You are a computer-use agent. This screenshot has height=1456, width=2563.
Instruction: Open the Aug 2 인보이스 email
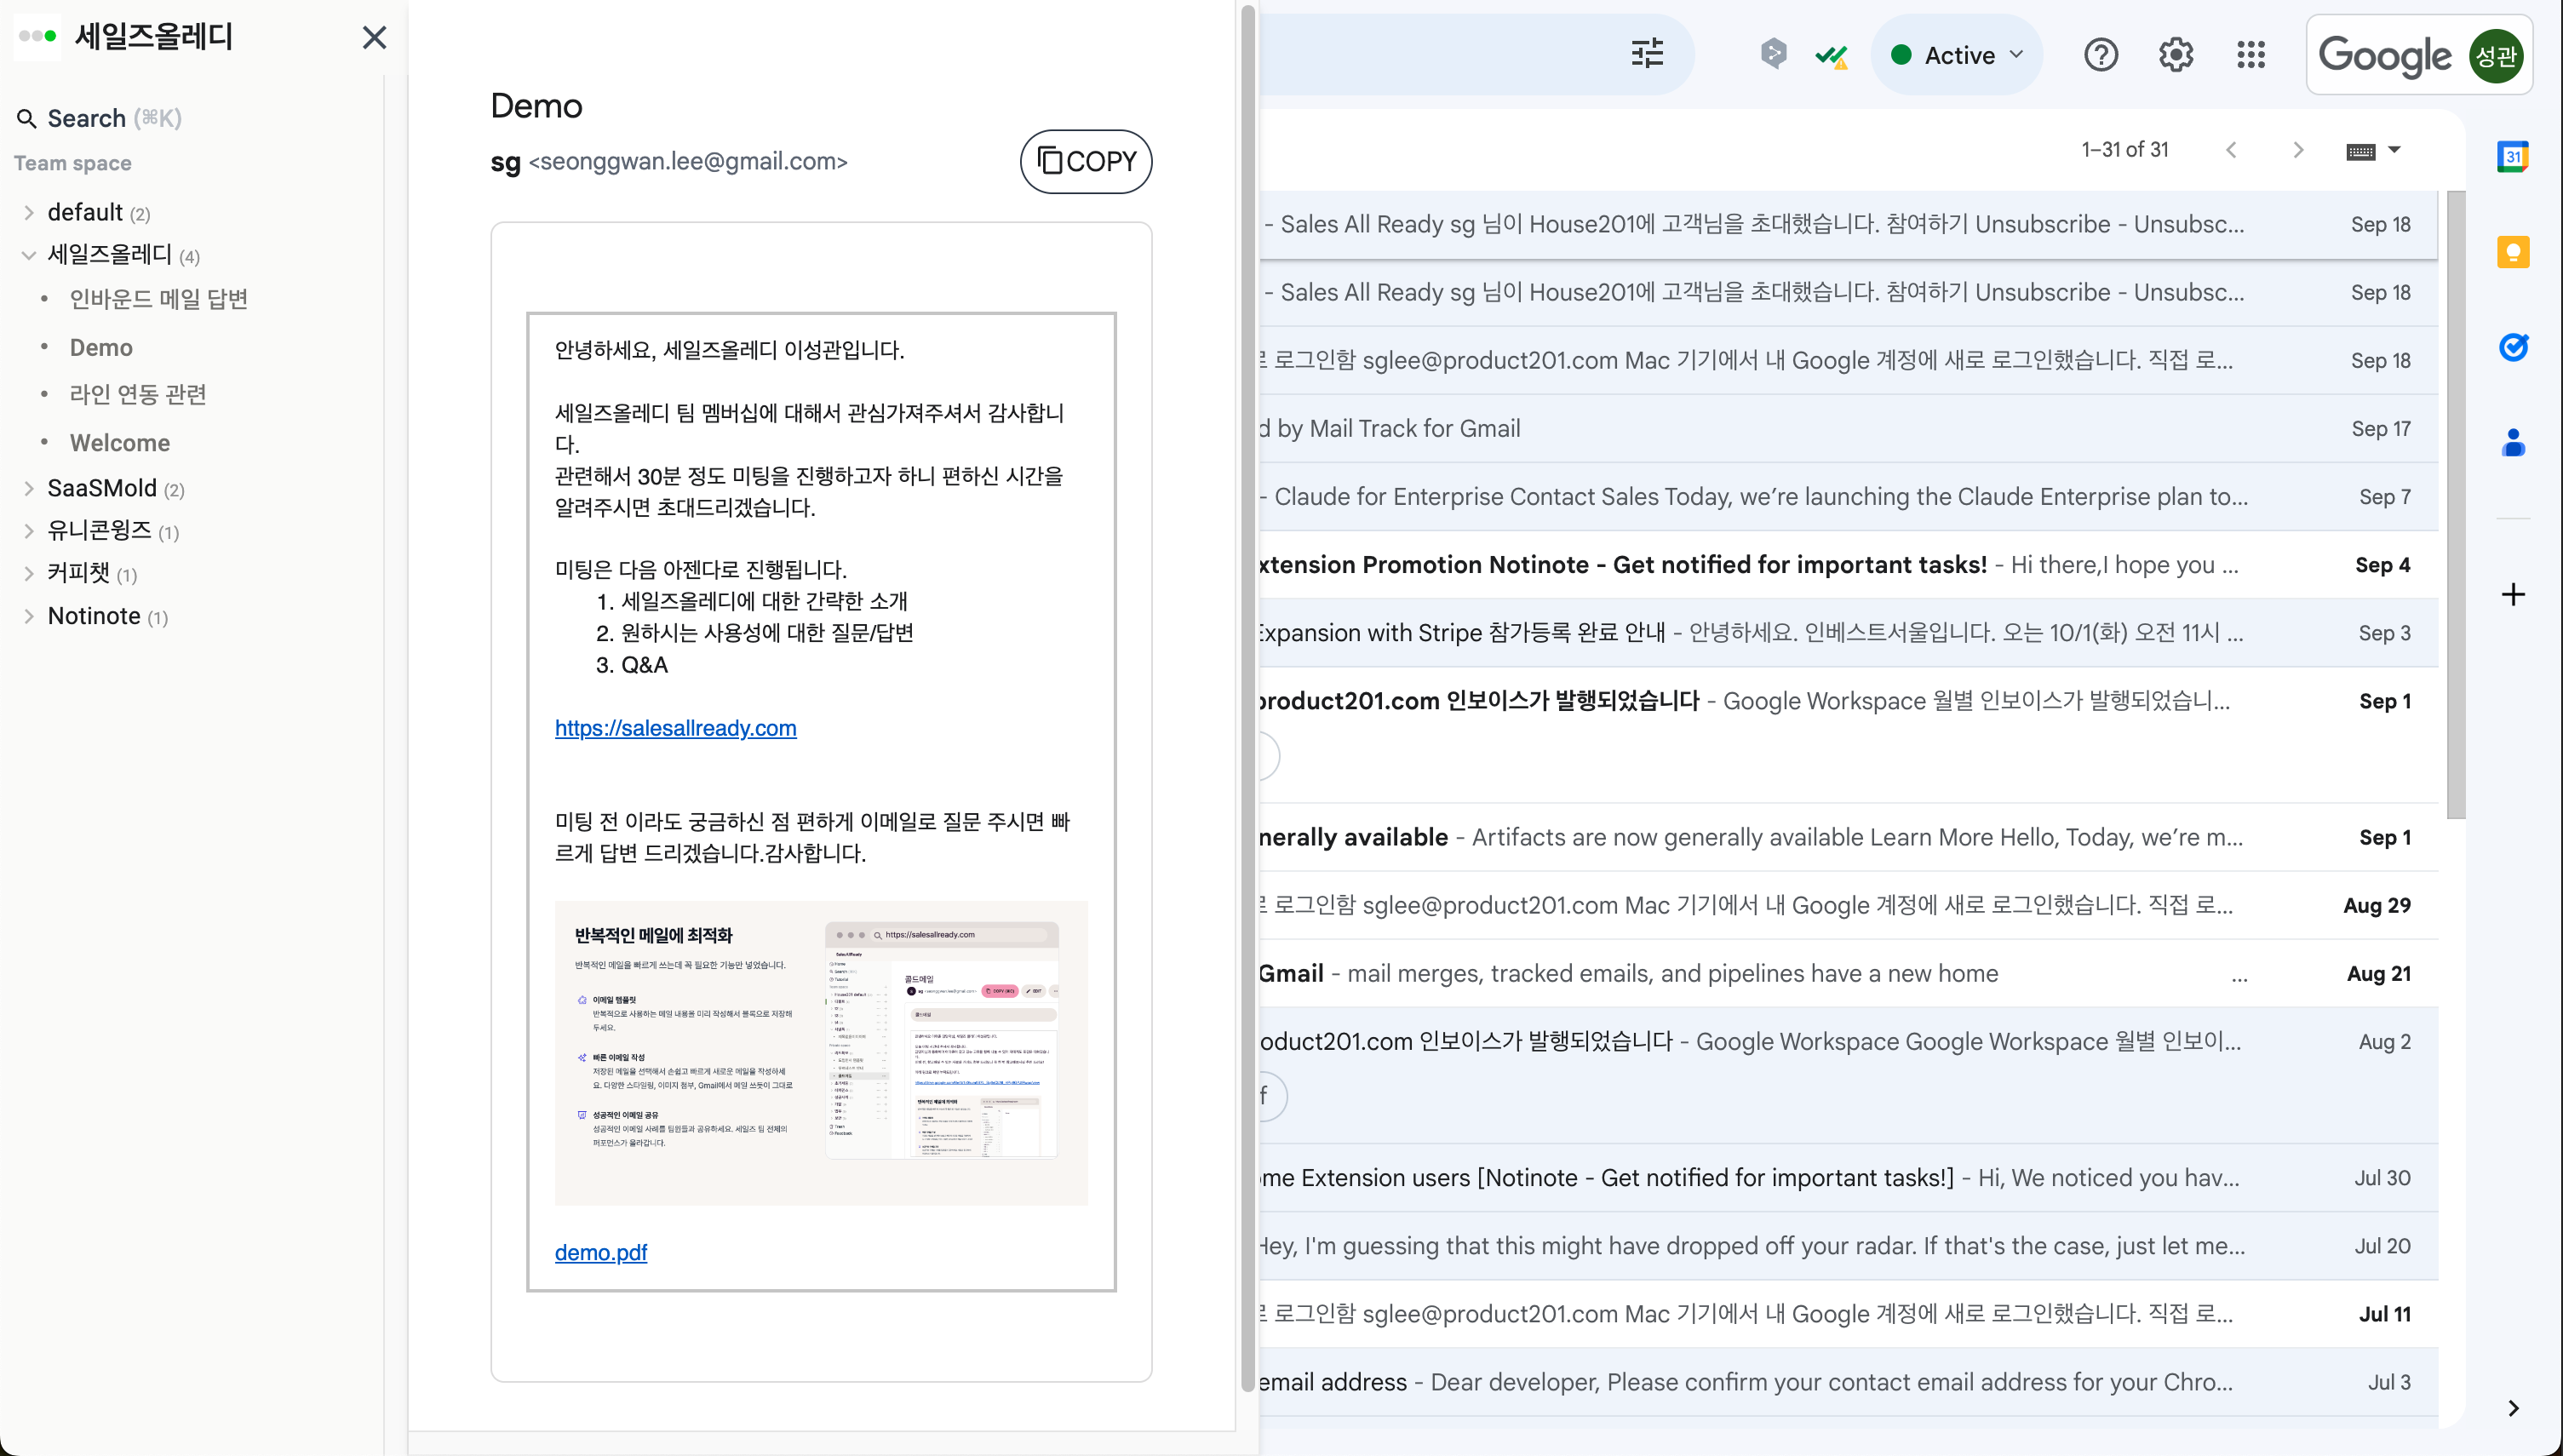pos(1848,1075)
